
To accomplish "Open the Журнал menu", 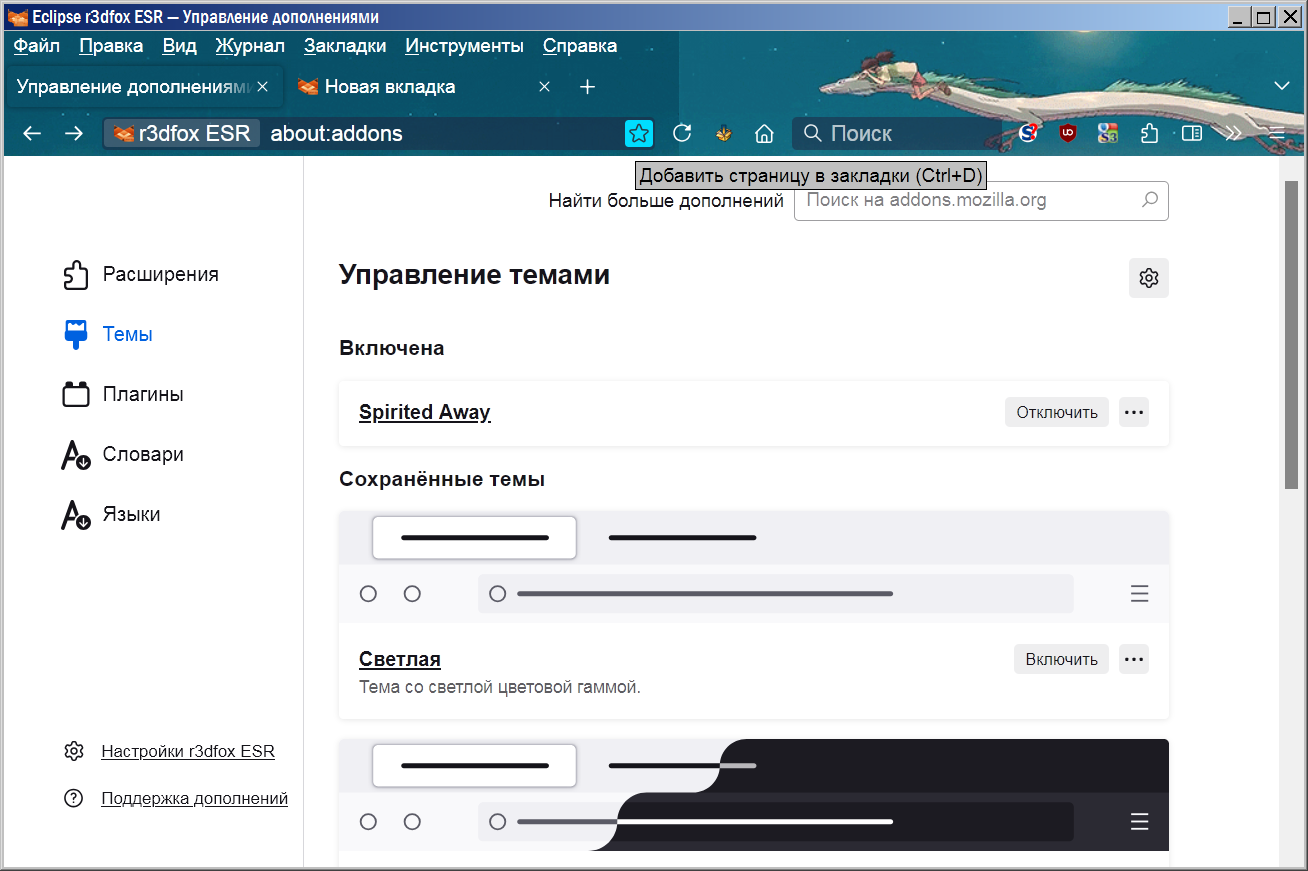I will coord(250,46).
